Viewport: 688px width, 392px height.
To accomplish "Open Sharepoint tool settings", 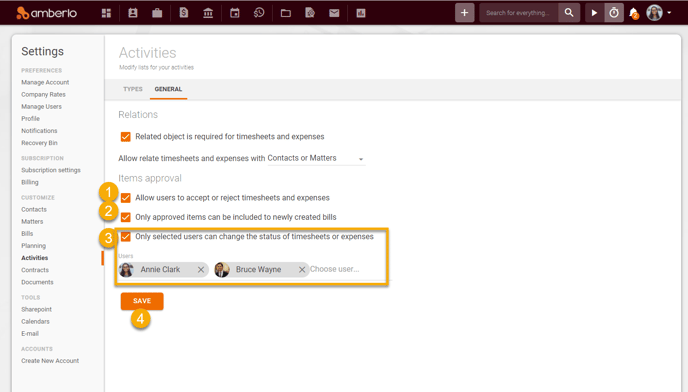I will (x=36, y=309).
